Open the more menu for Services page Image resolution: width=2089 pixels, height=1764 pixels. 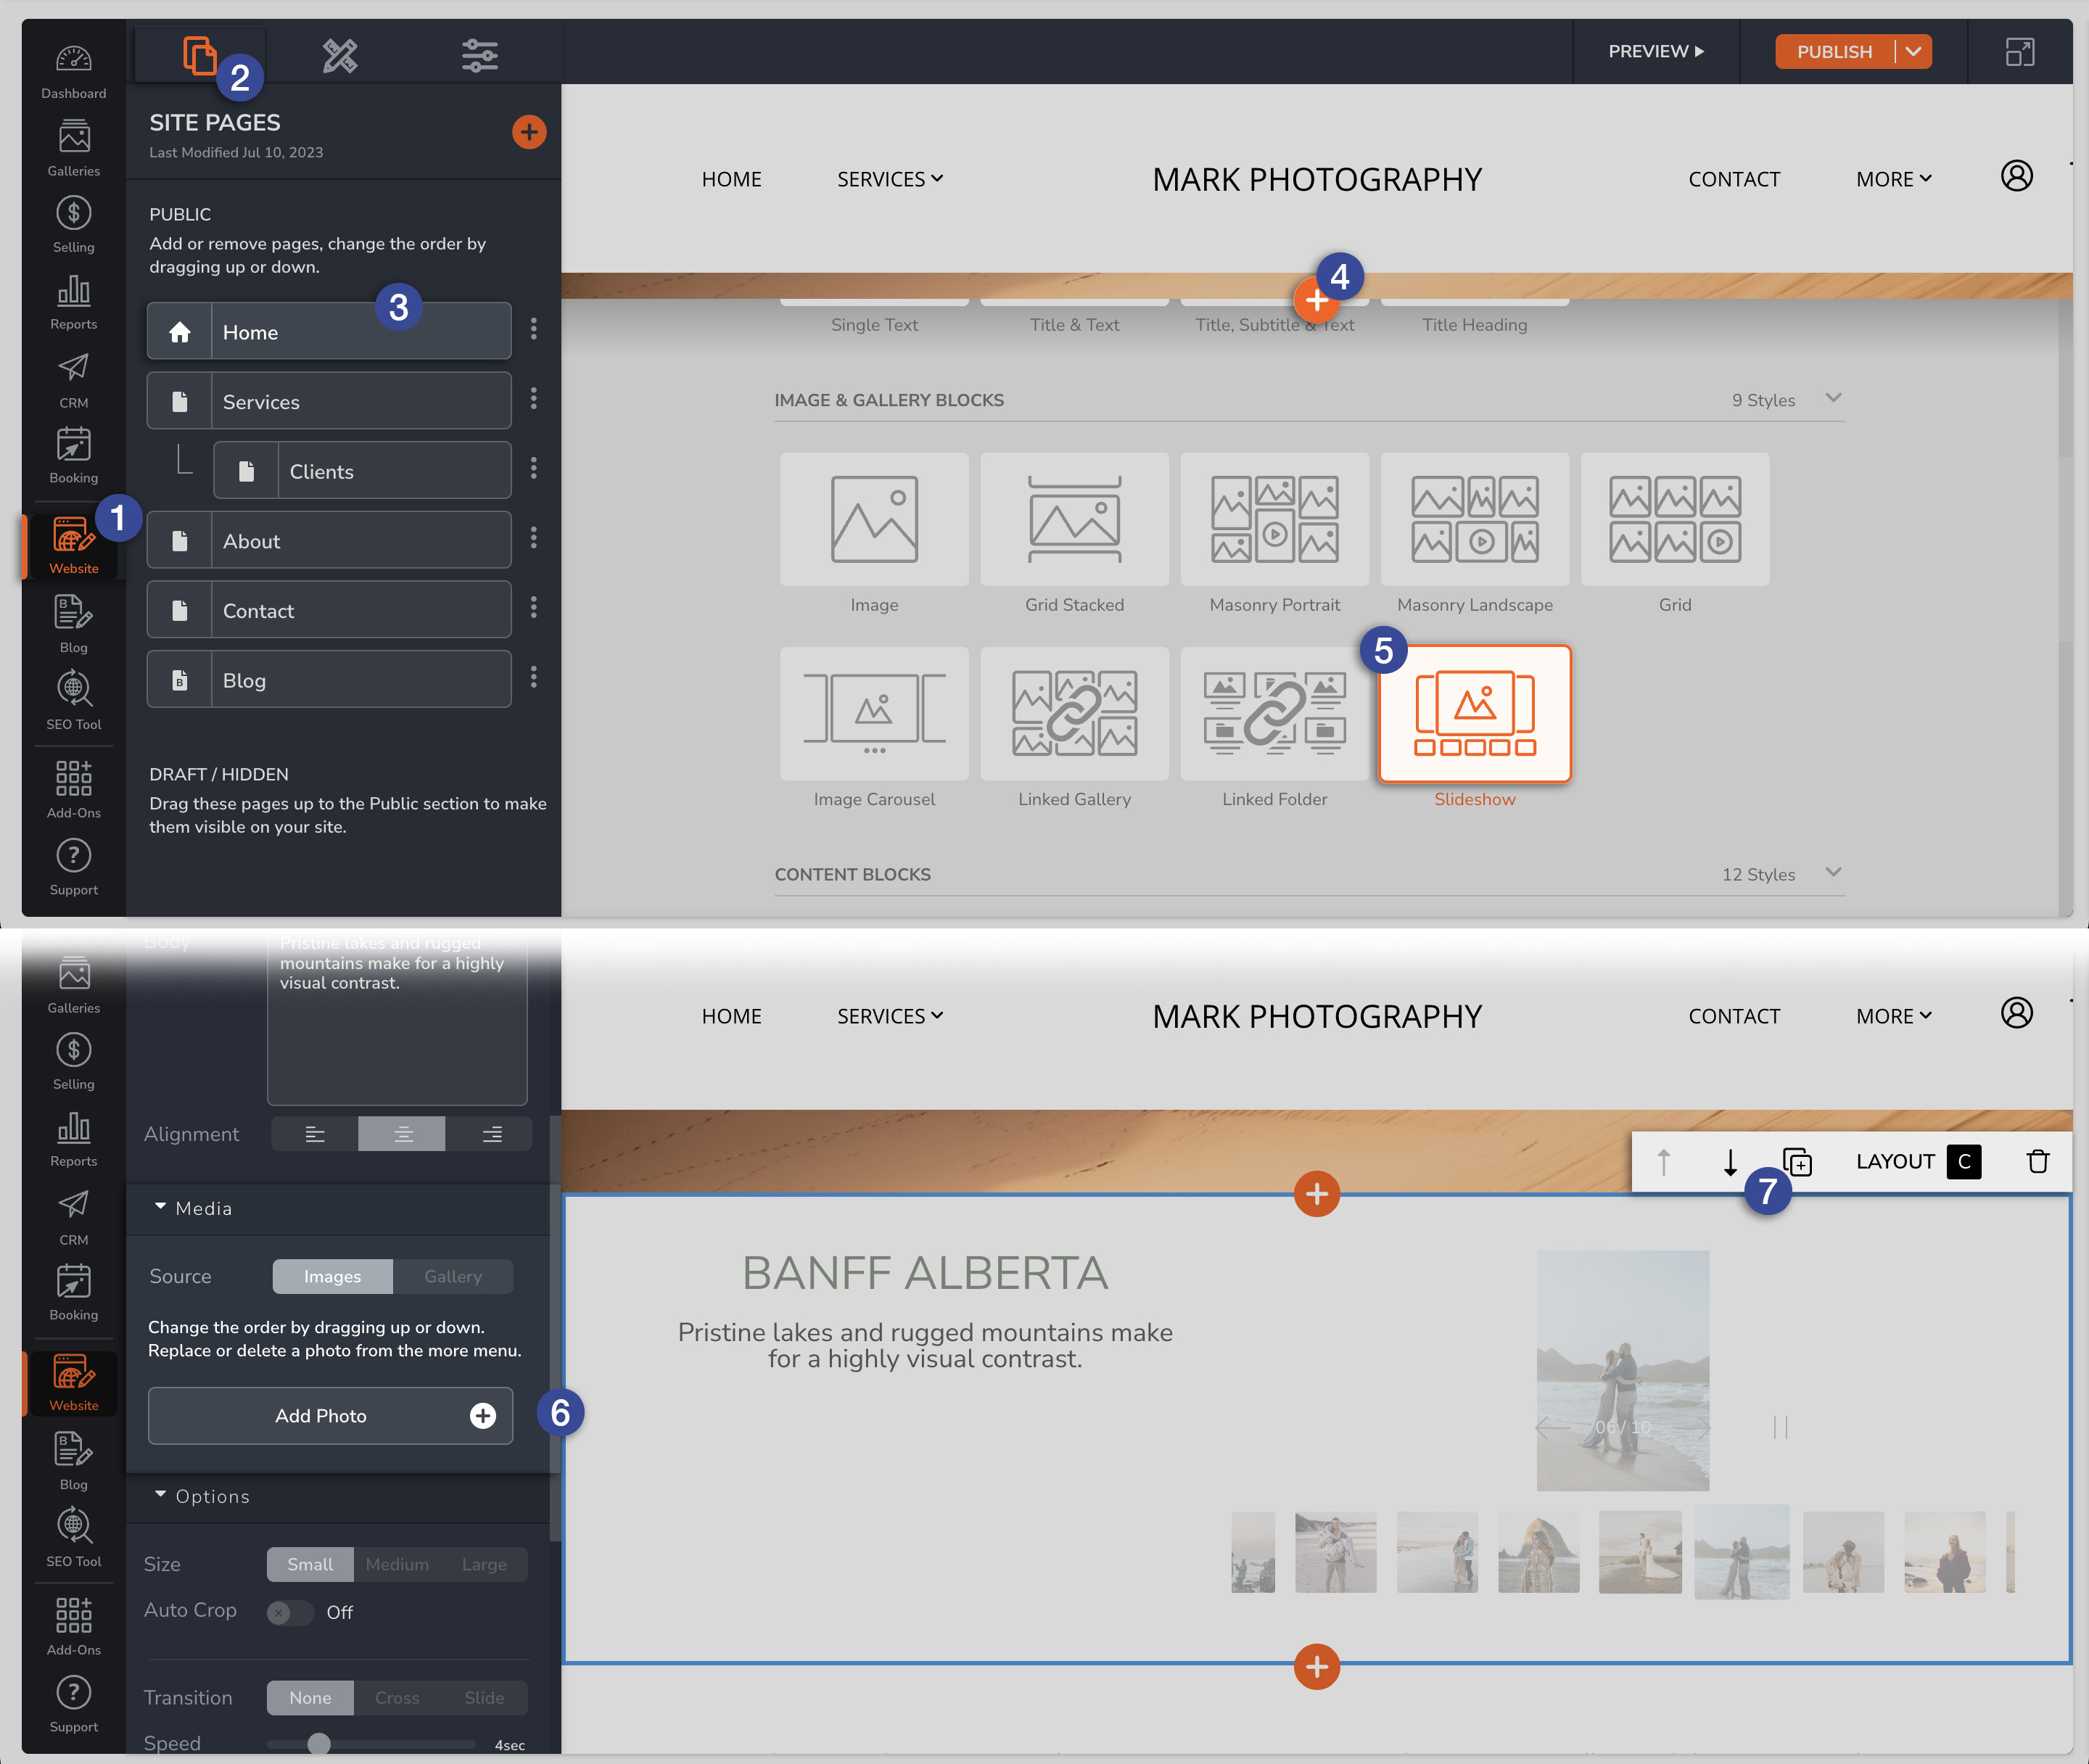click(x=534, y=399)
